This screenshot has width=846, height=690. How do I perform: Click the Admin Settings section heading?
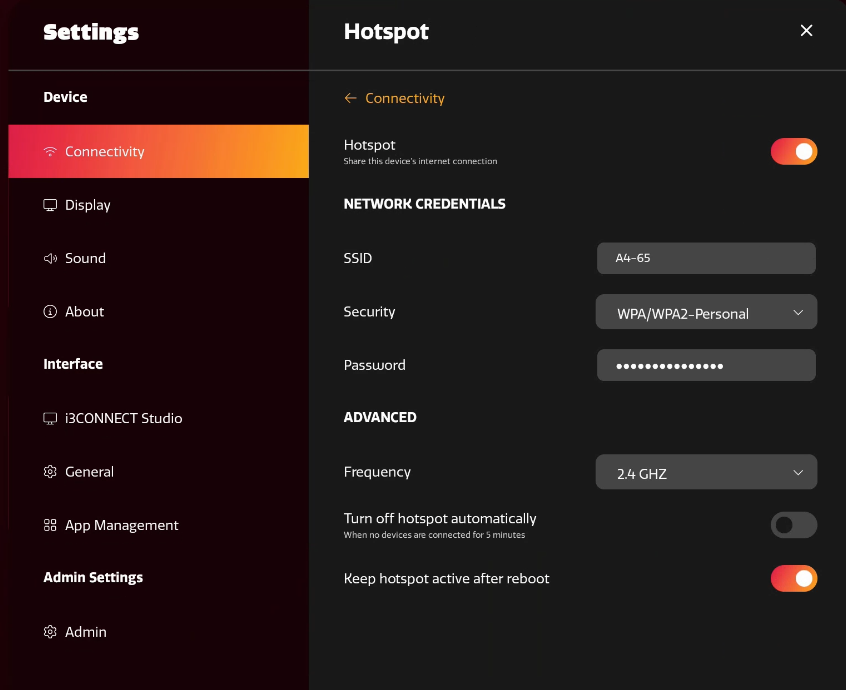pos(93,578)
